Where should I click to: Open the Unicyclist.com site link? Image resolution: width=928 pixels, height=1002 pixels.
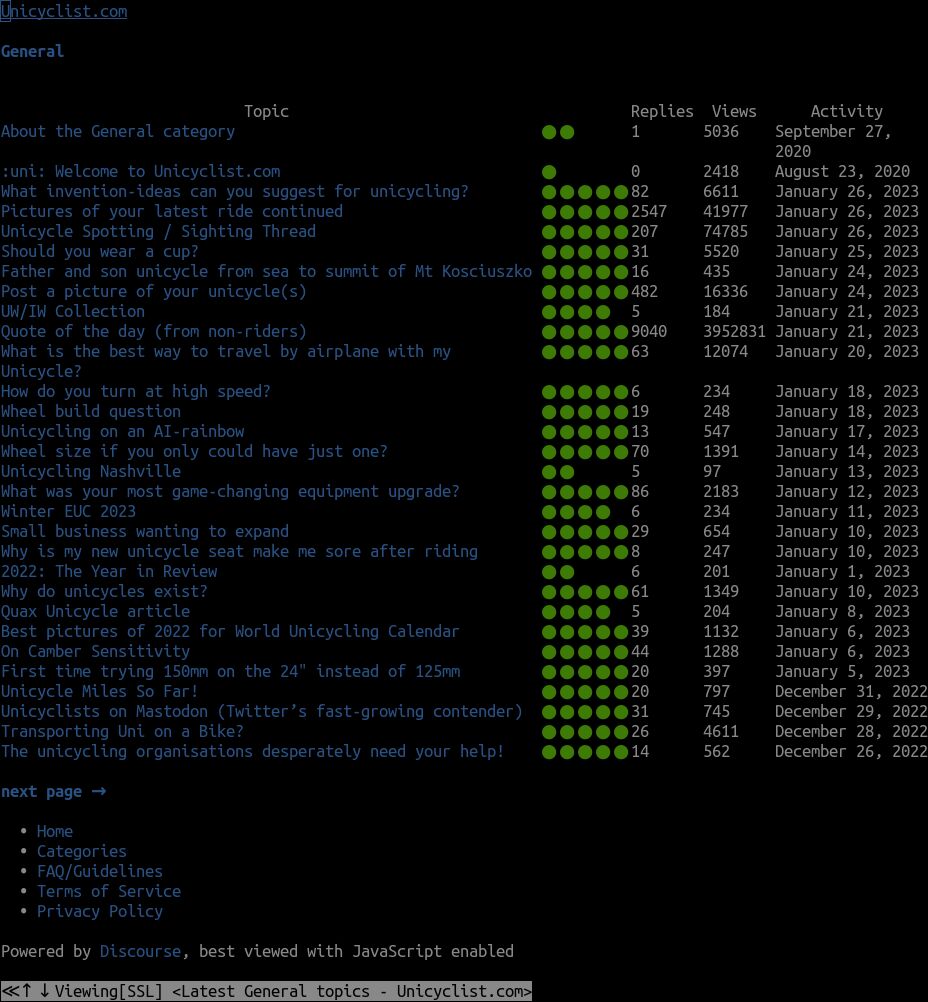[x=64, y=12]
